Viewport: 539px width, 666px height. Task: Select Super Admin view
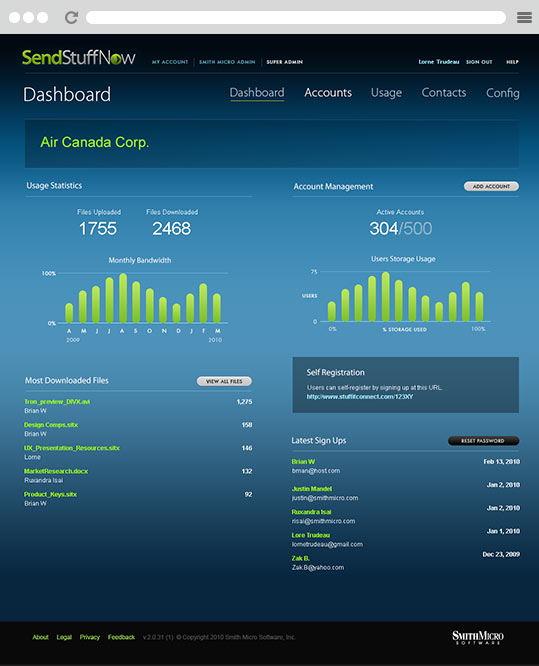[x=285, y=62]
